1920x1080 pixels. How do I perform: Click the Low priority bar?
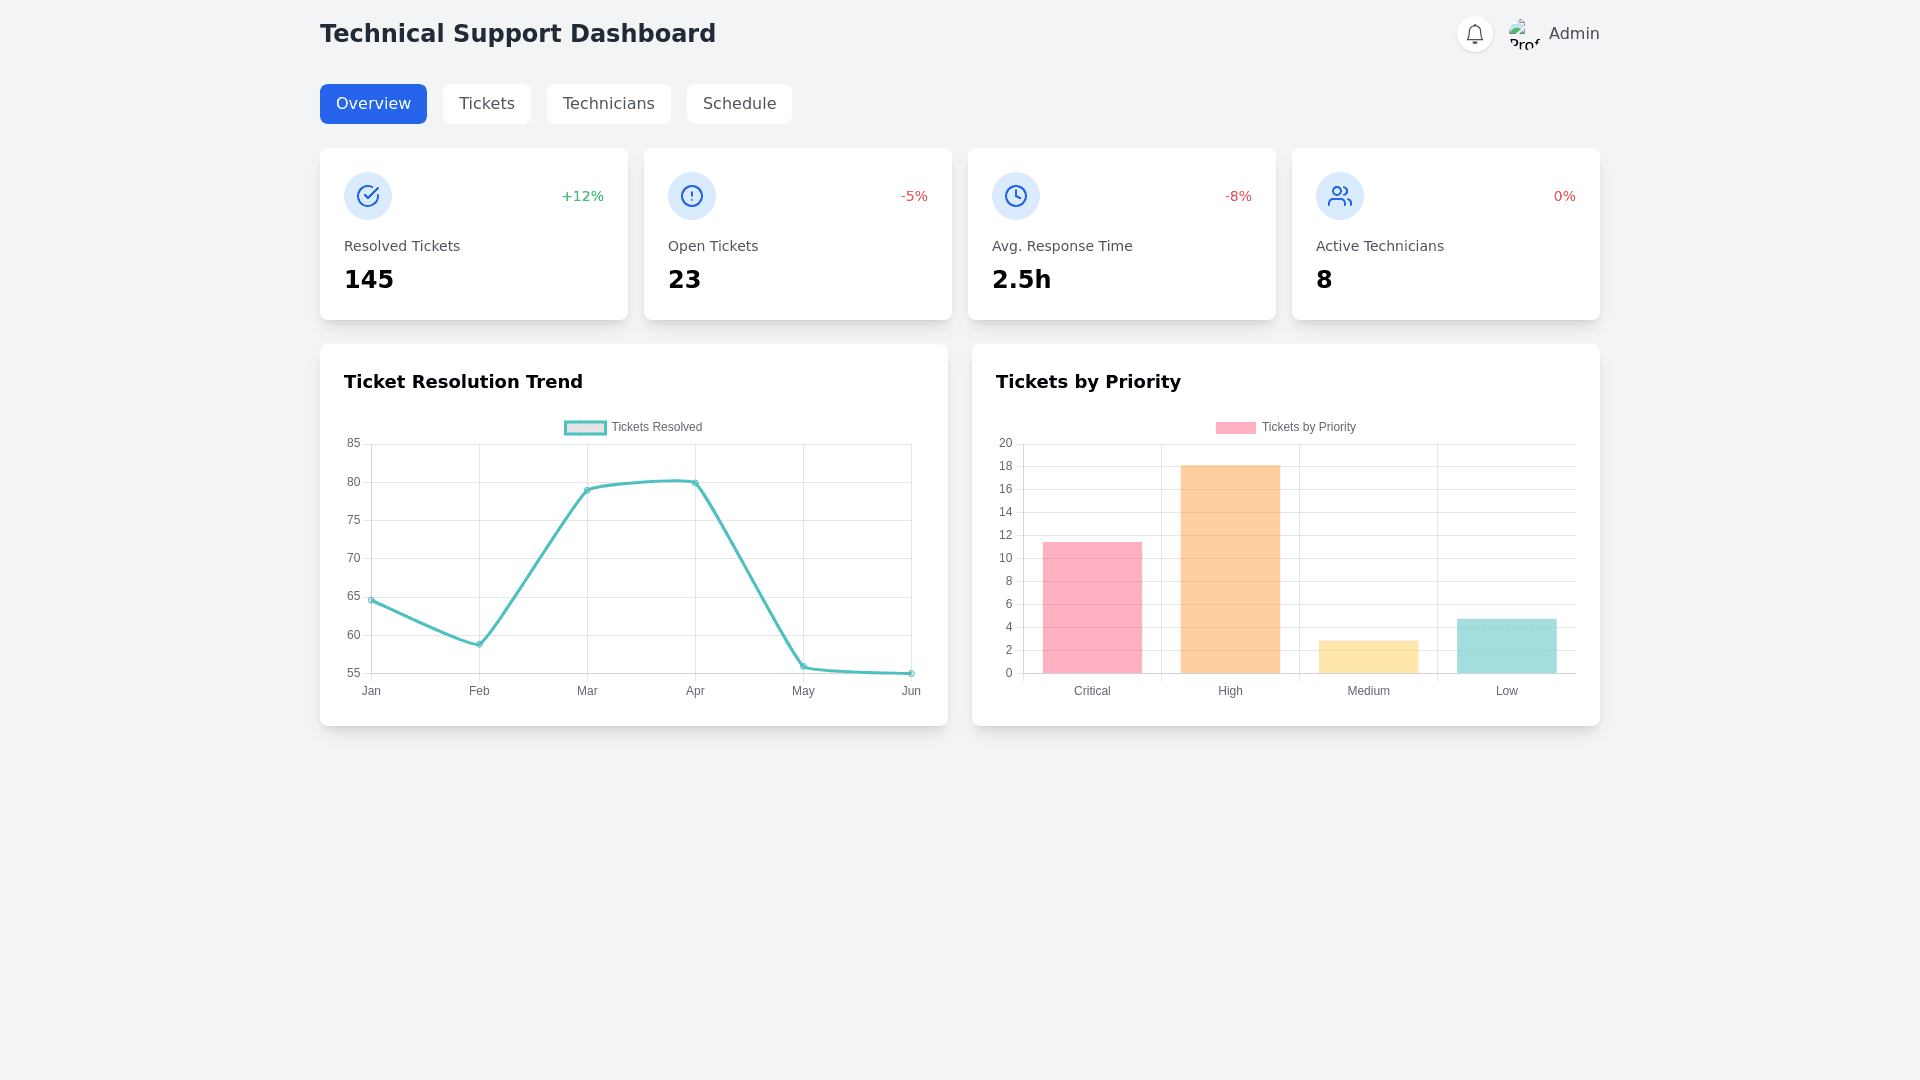(1506, 646)
